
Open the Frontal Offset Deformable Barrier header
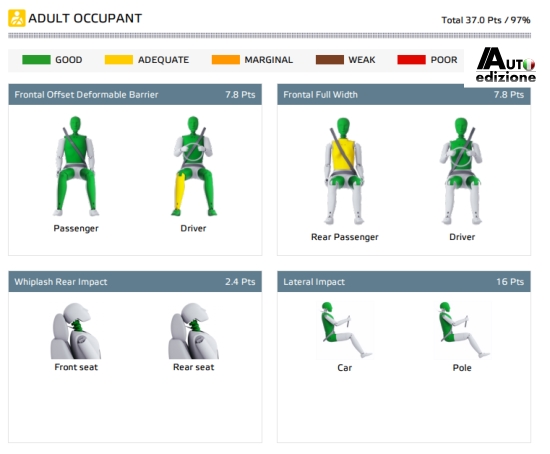pyautogui.click(x=135, y=94)
